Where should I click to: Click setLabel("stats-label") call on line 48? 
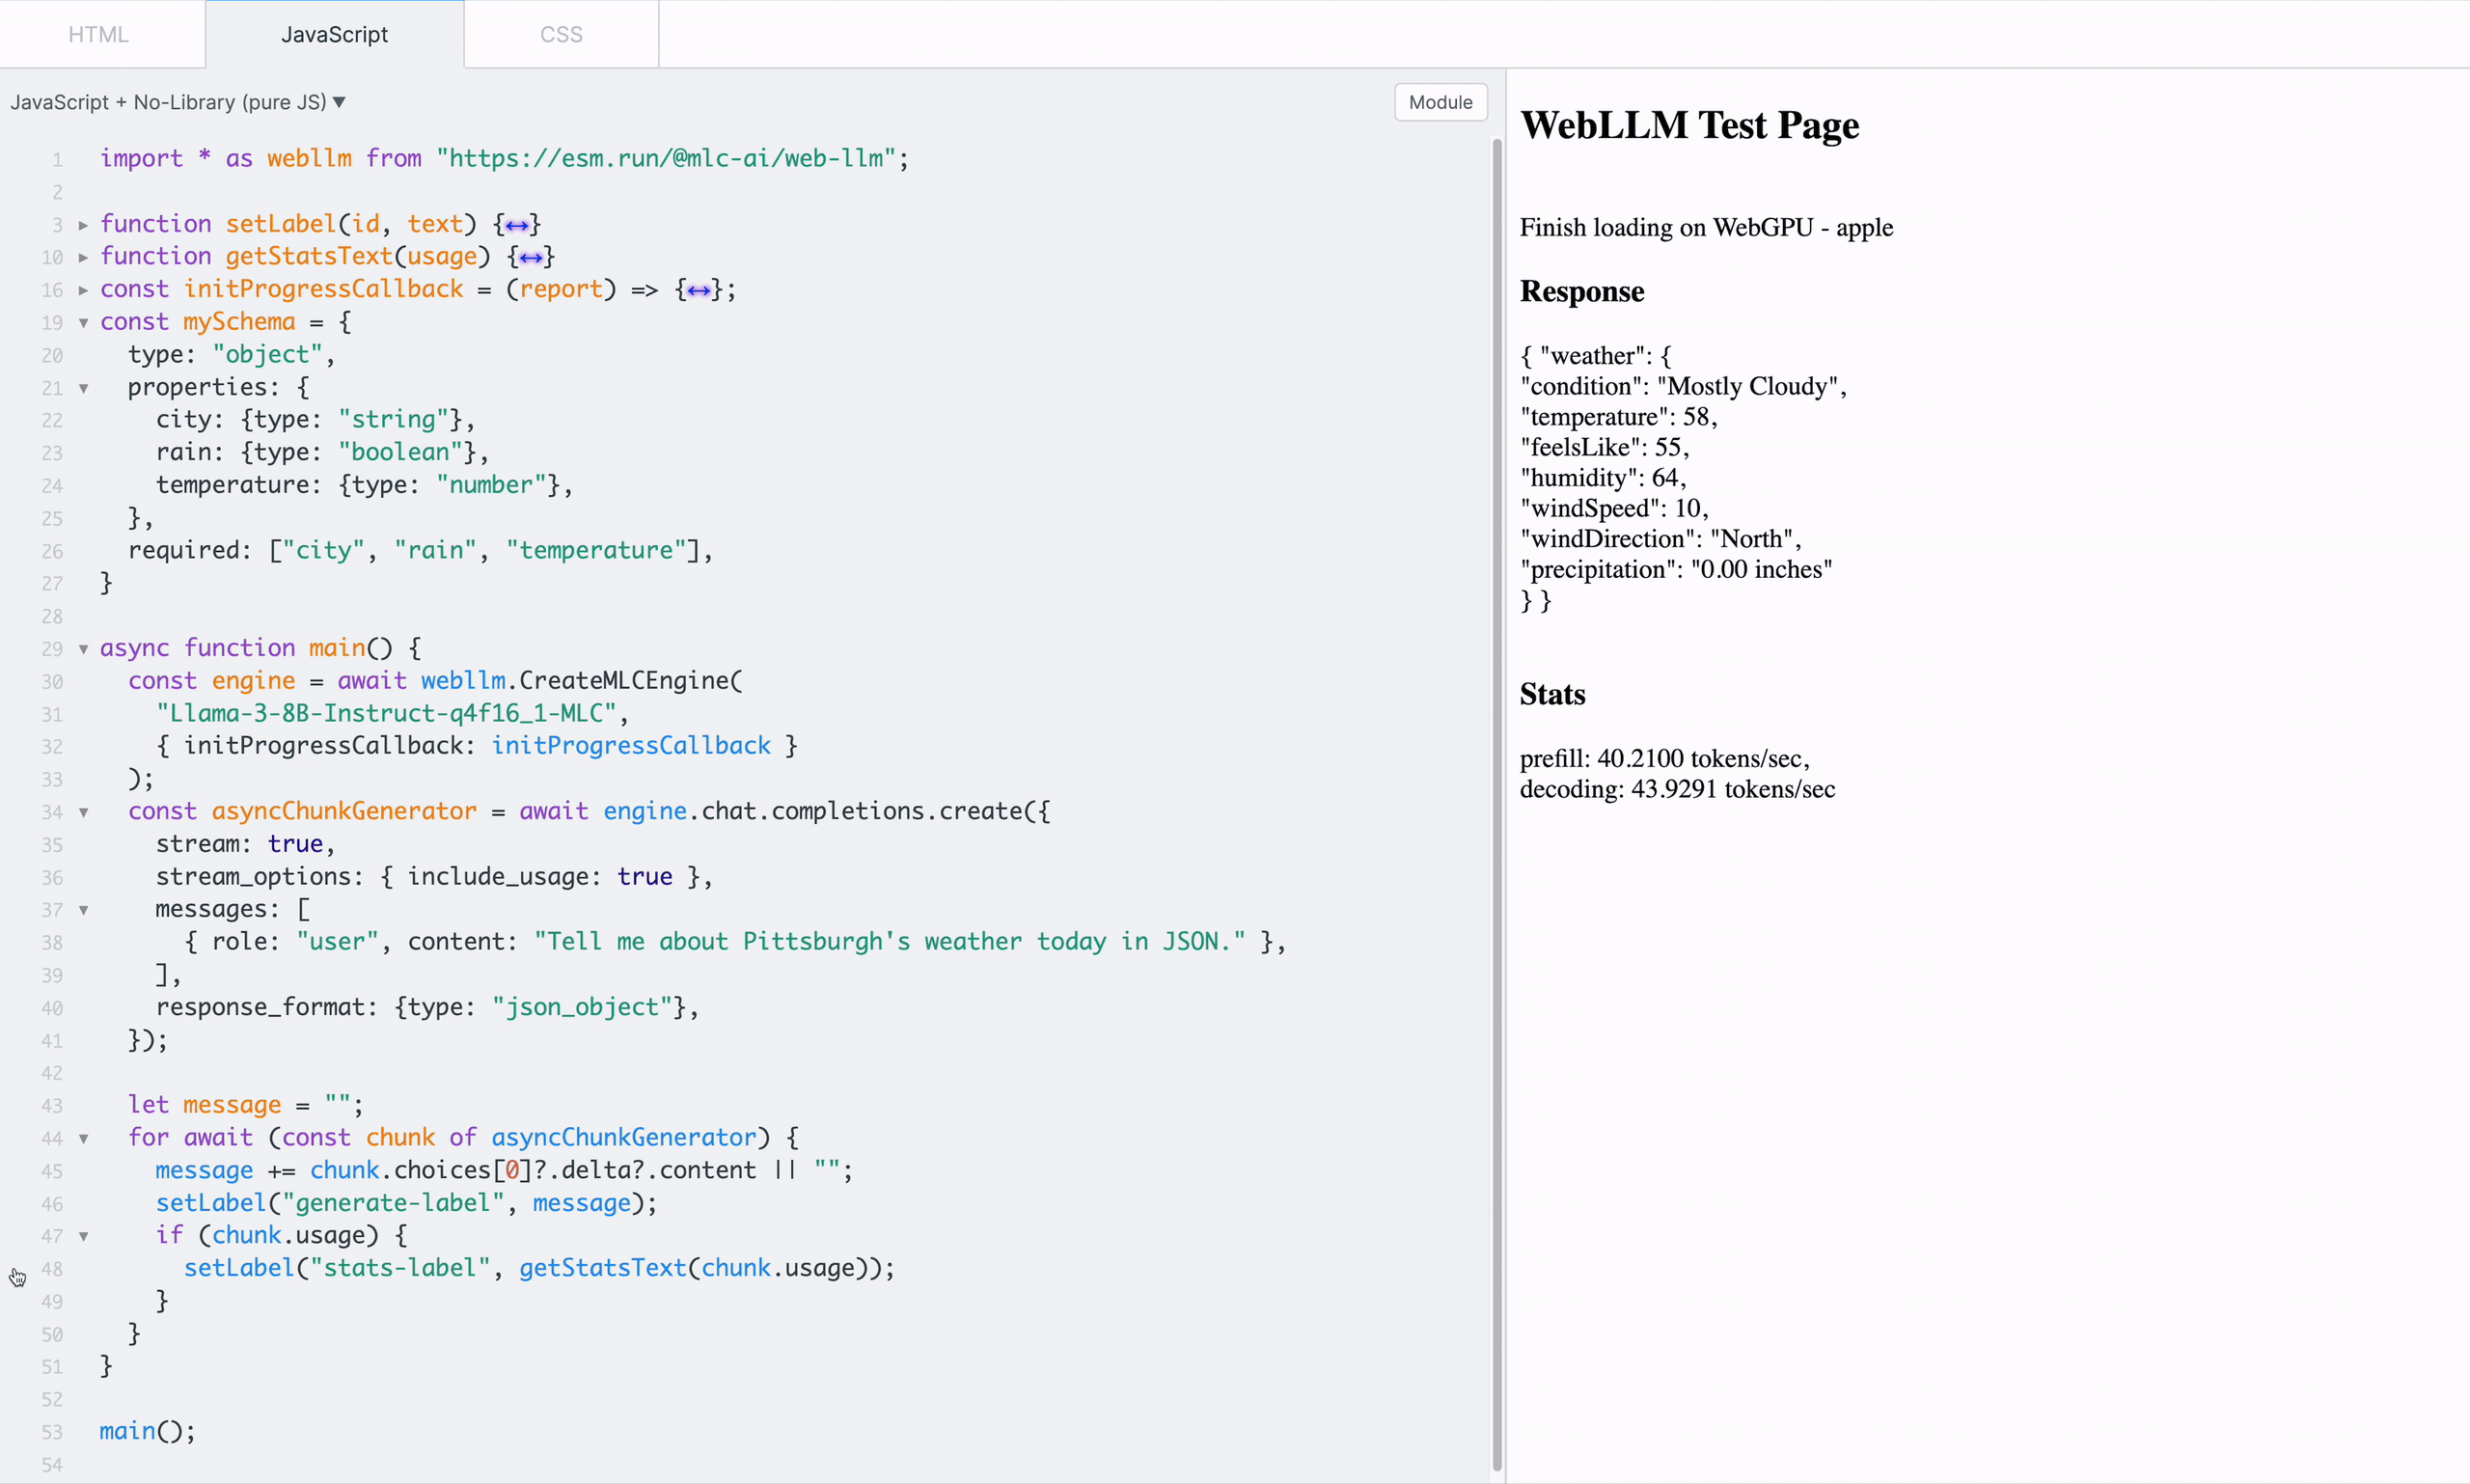click(539, 1268)
